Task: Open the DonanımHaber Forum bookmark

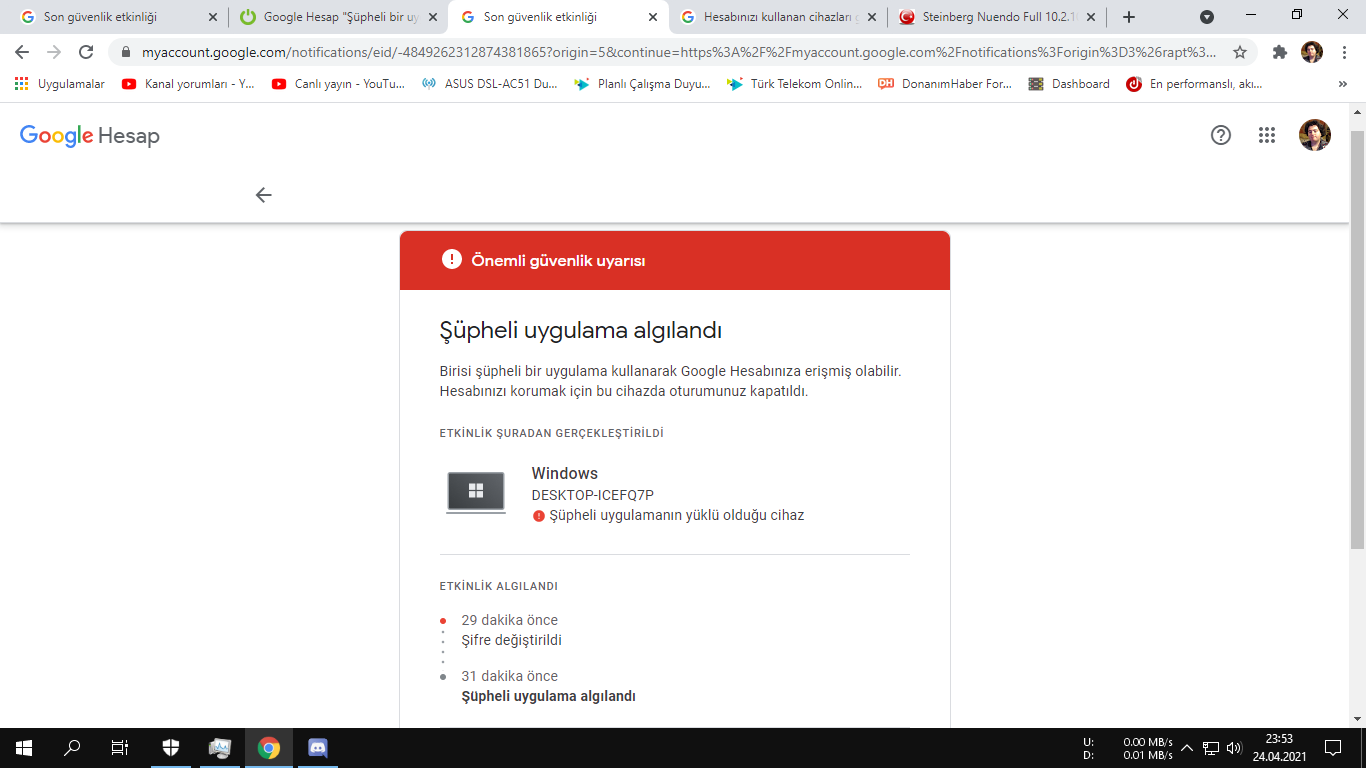Action: 945,84
